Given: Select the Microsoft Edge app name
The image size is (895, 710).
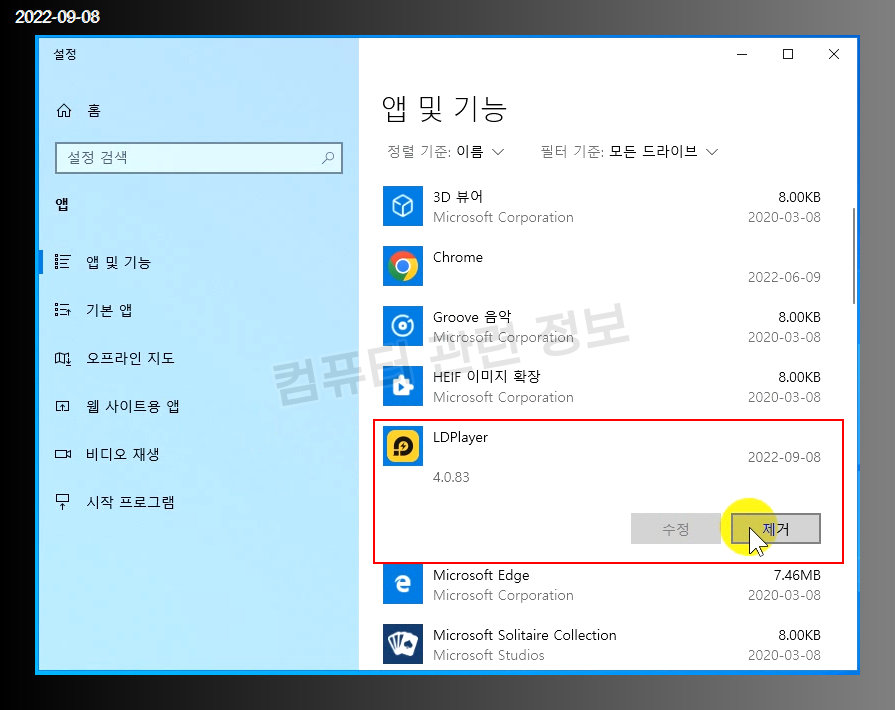Looking at the screenshot, I should [x=481, y=575].
